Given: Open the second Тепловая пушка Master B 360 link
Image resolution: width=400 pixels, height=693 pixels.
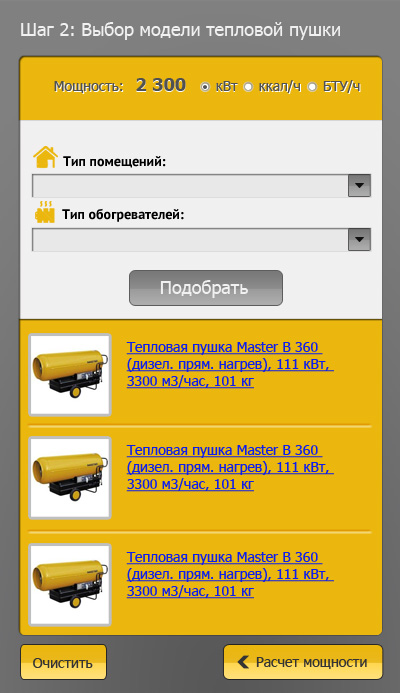Looking at the screenshot, I should (230, 467).
